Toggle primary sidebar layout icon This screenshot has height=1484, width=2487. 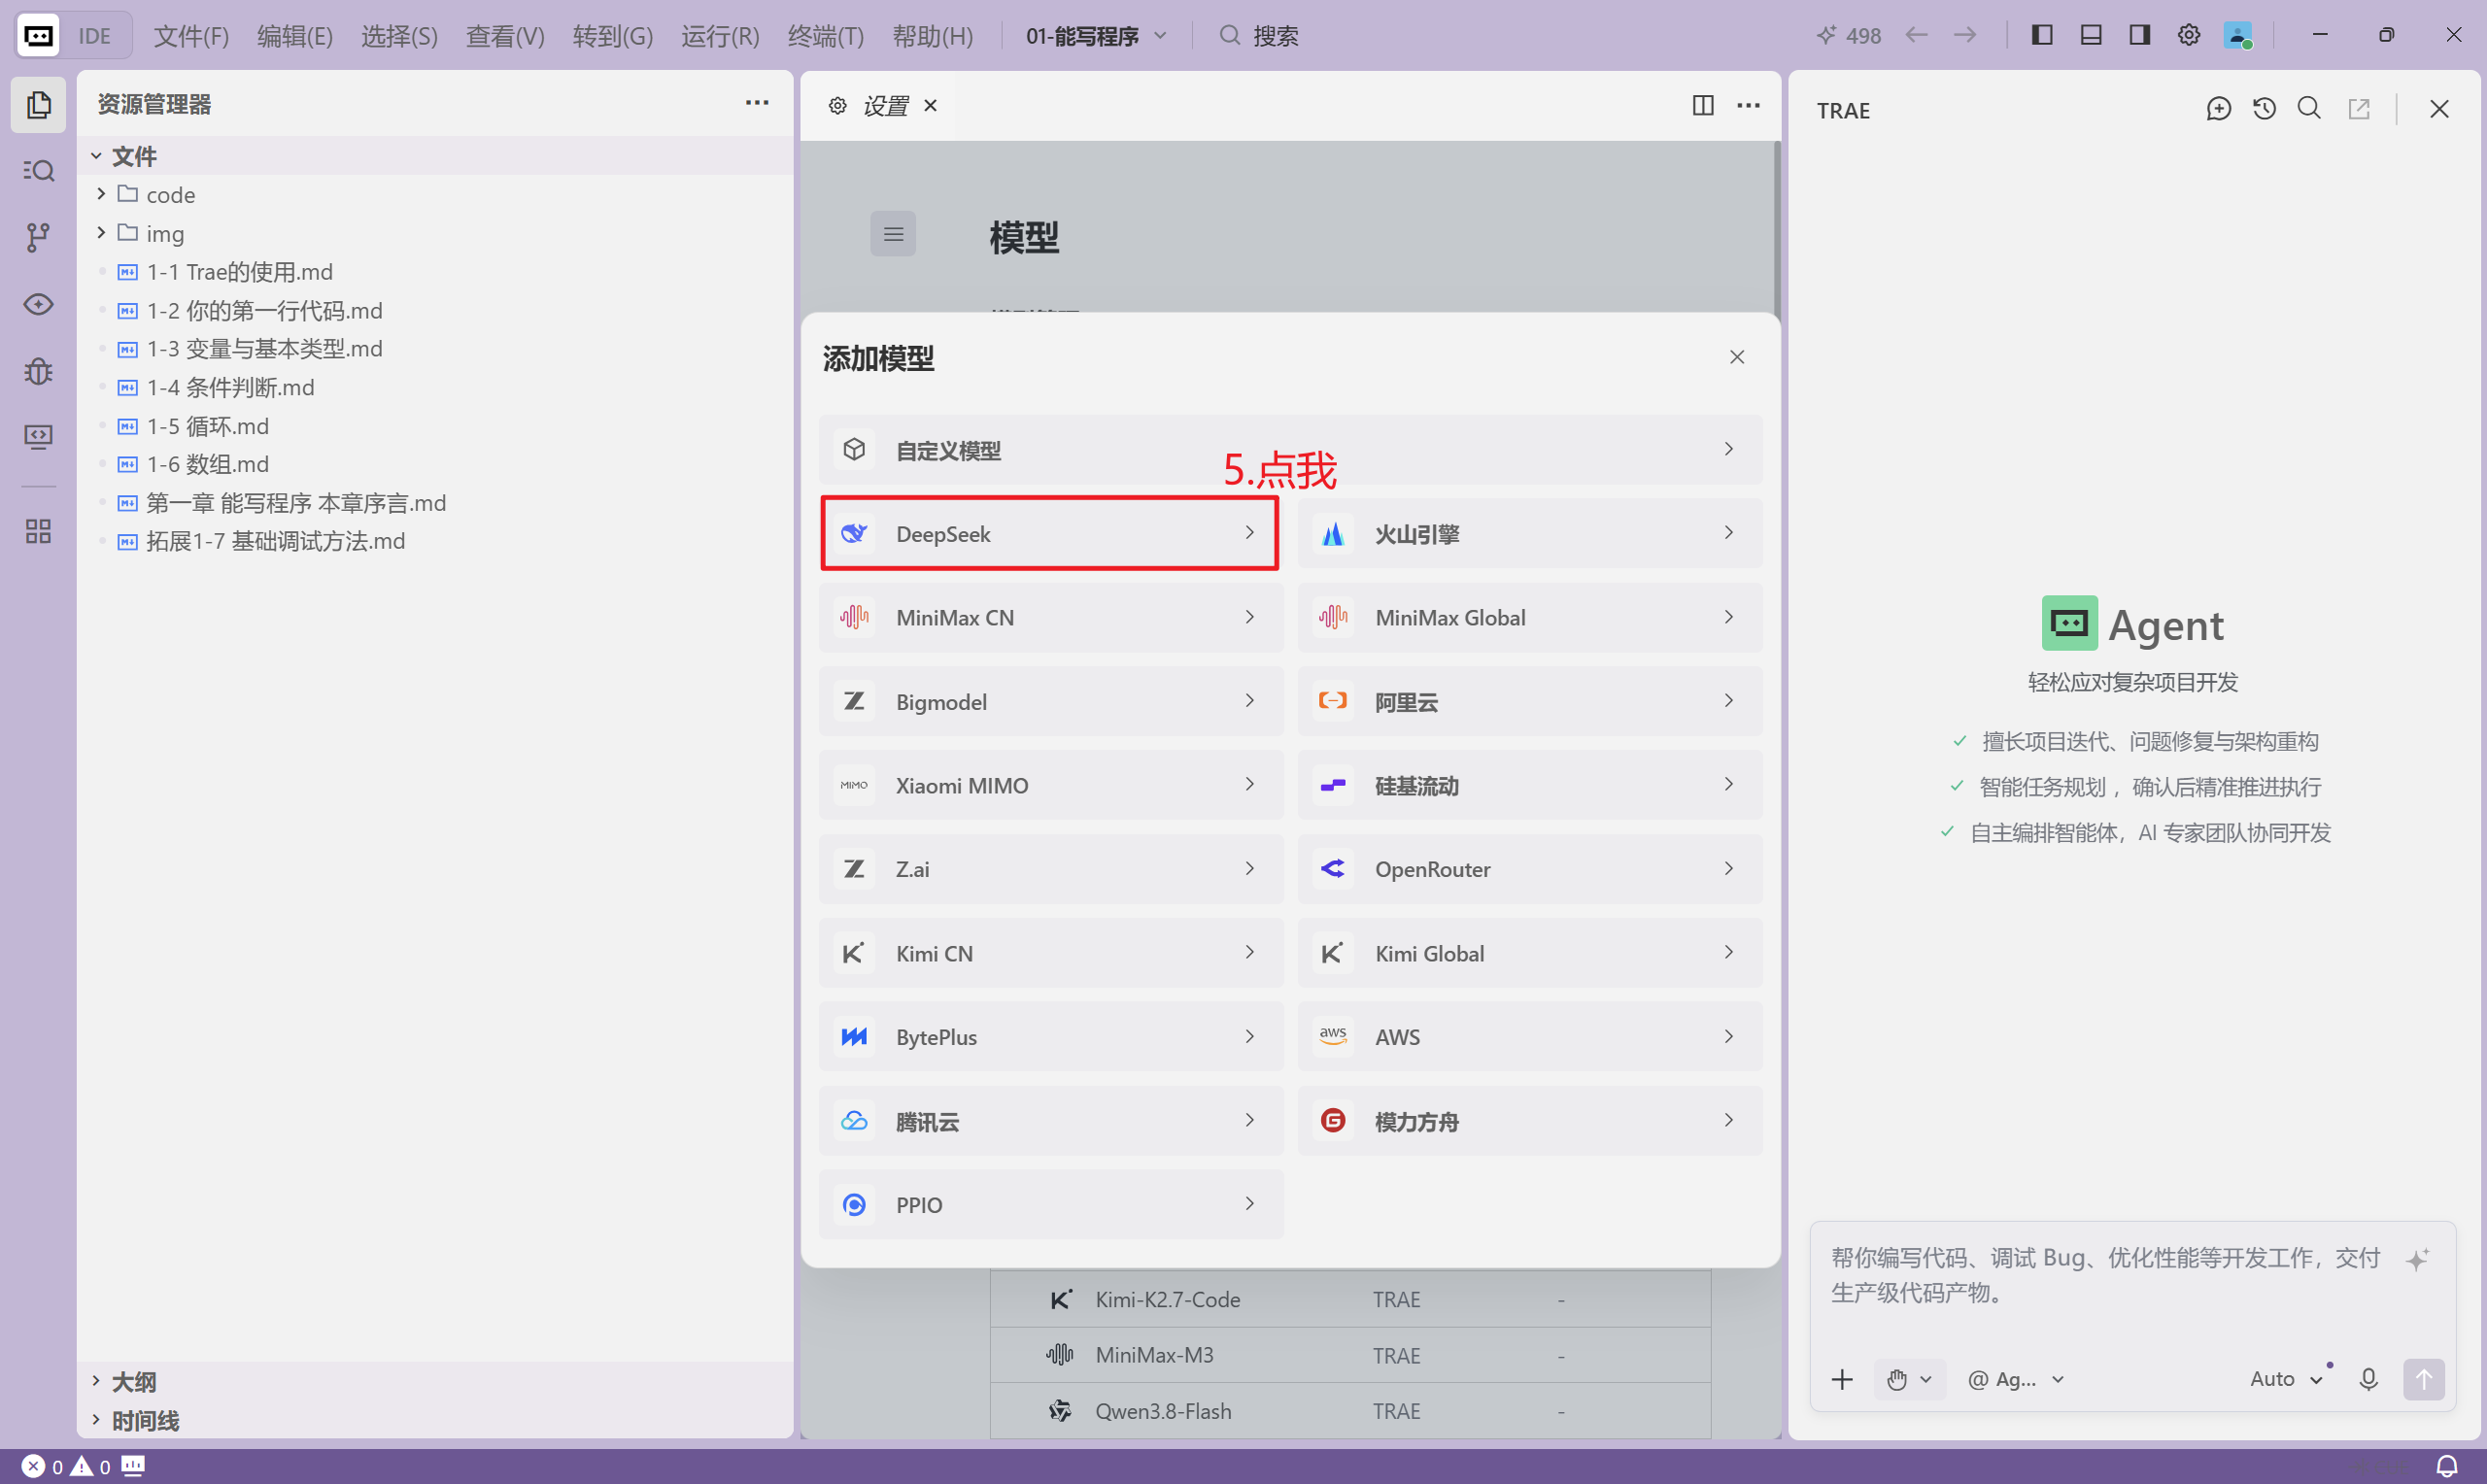pos(2042,35)
